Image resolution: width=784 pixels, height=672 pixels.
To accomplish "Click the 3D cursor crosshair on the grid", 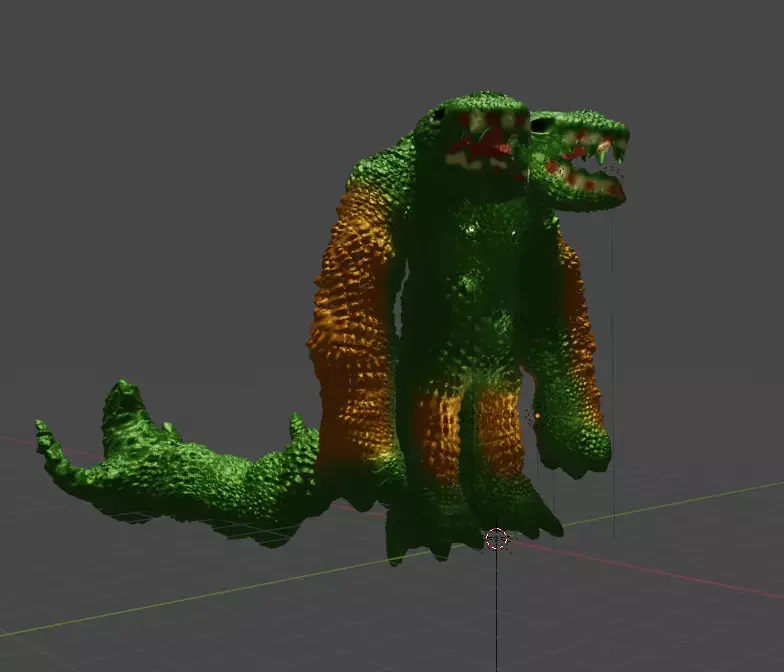I will click(x=496, y=539).
